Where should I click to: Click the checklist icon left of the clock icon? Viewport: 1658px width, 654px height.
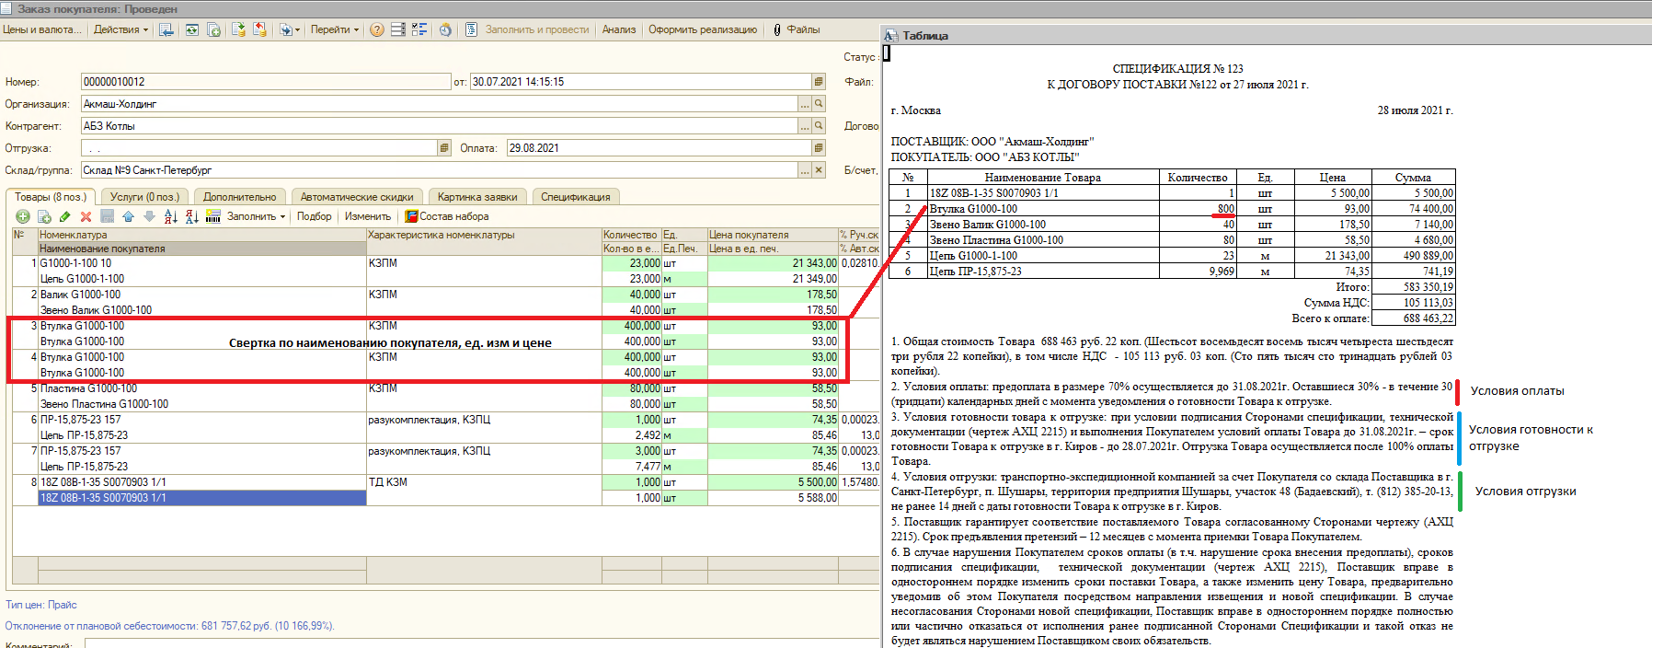(x=419, y=30)
